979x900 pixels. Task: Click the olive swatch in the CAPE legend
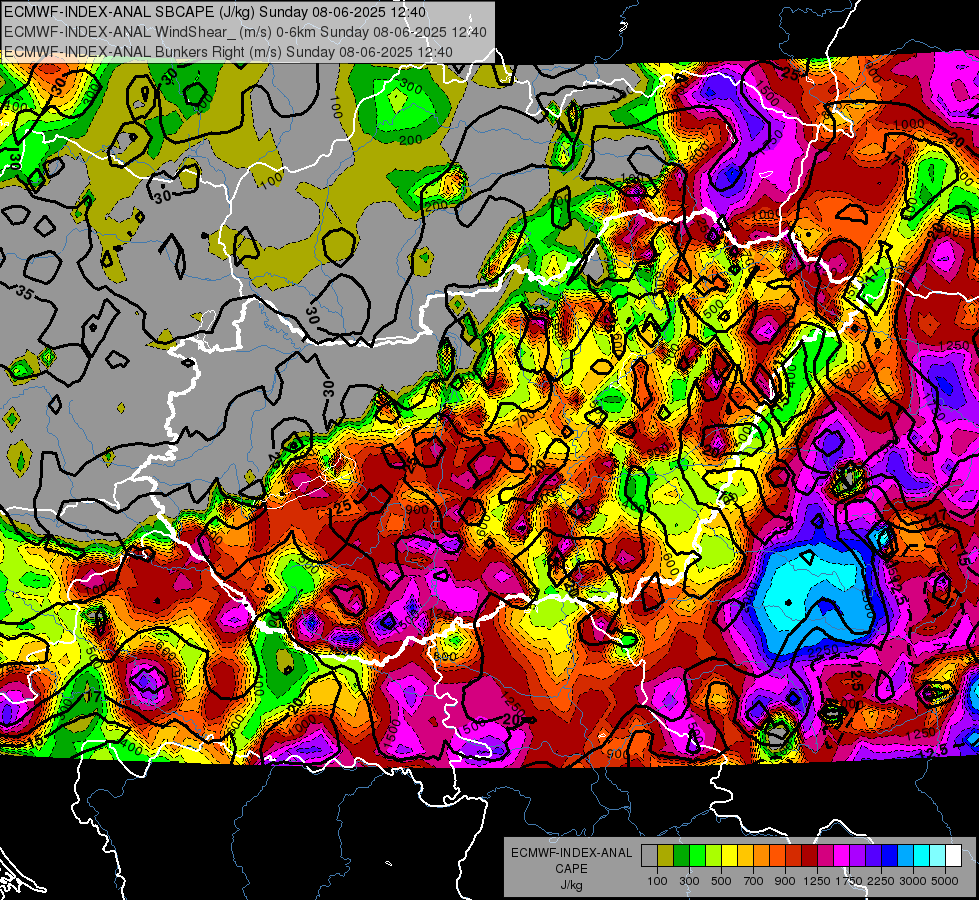pyautogui.click(x=666, y=855)
